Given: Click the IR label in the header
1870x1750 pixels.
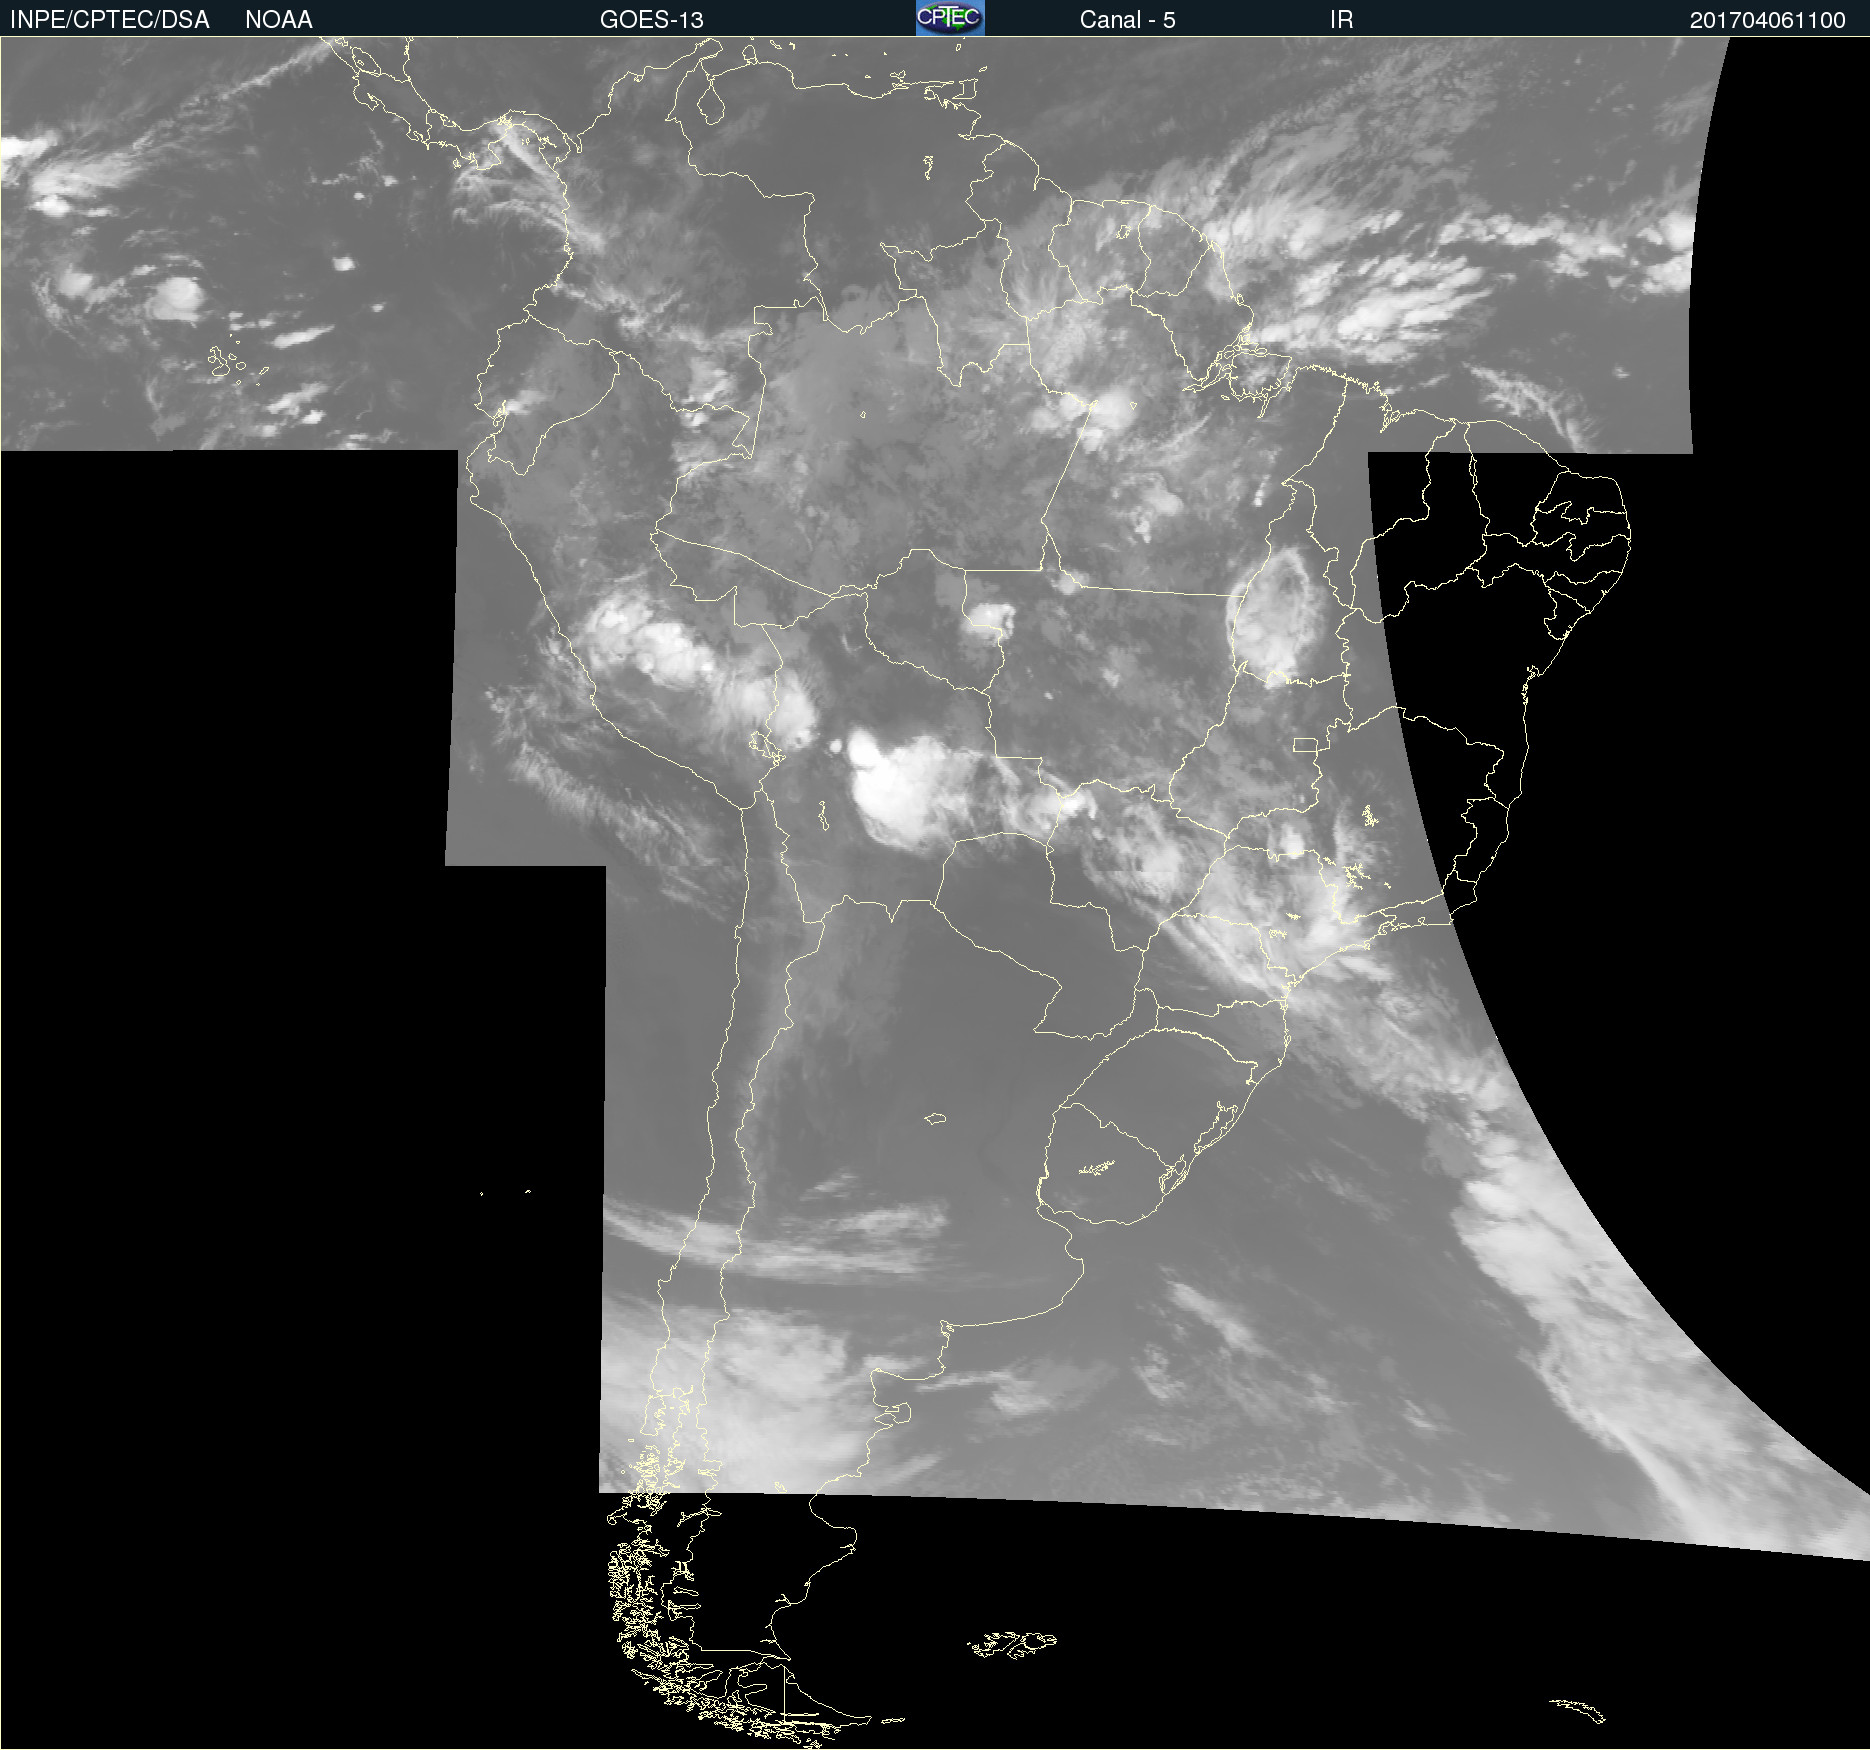Looking at the screenshot, I should point(1341,20).
